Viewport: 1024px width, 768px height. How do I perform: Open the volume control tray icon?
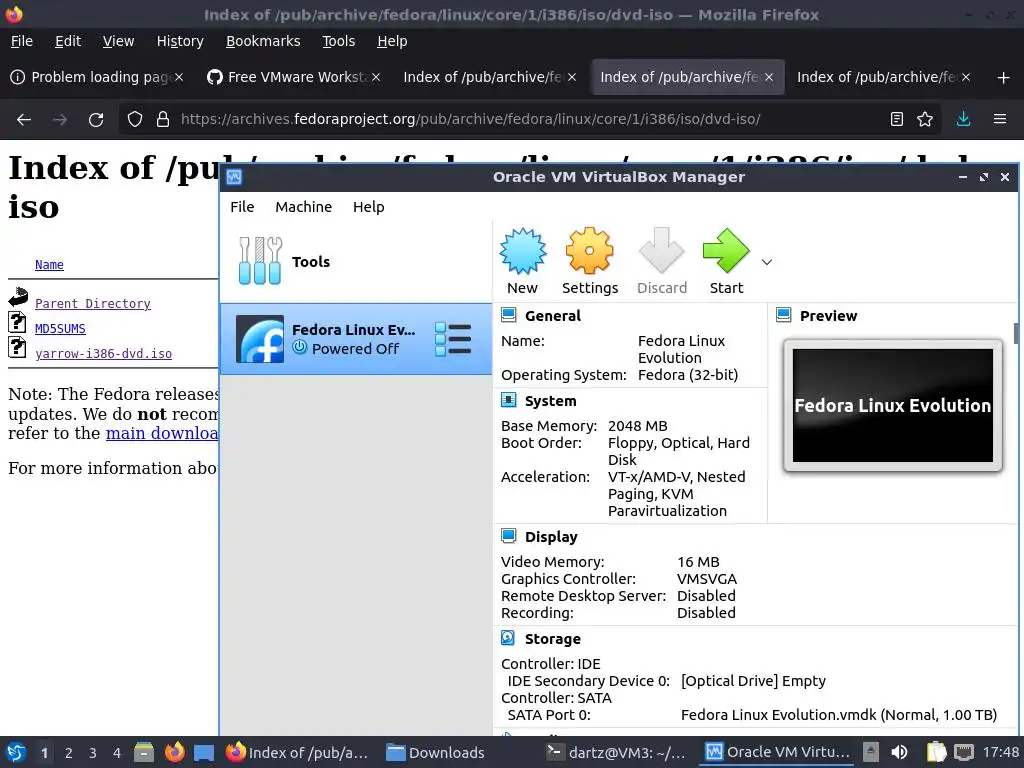pyautogui.click(x=899, y=752)
